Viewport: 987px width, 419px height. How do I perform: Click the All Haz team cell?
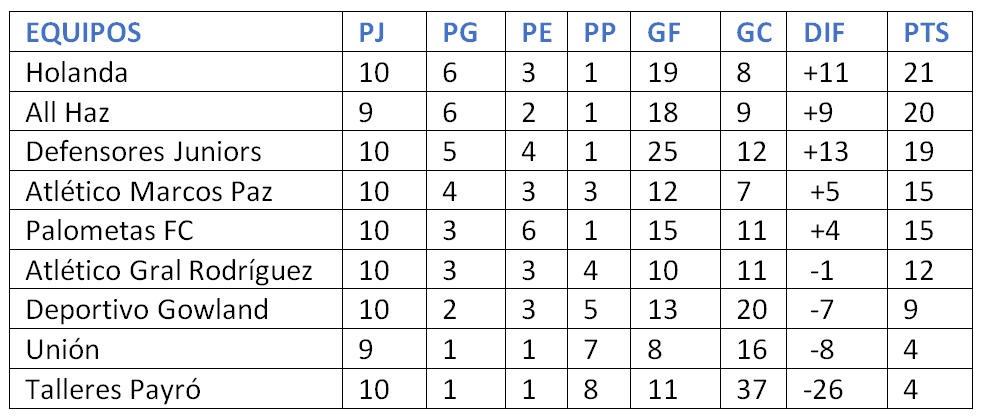(67, 113)
